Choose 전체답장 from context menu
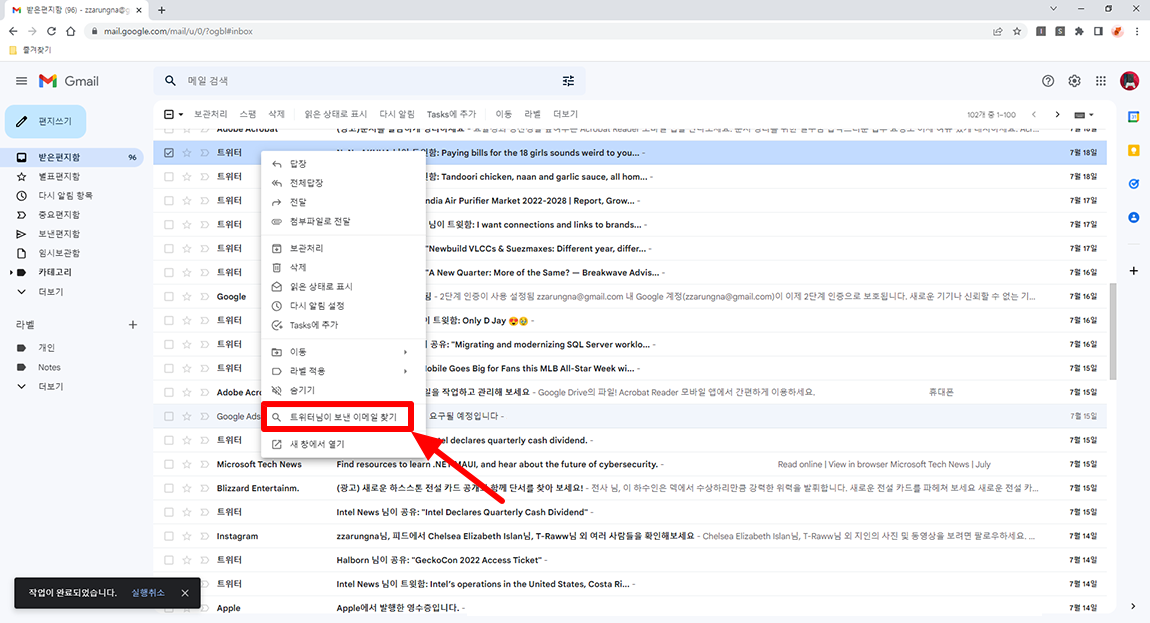The height and width of the screenshot is (623, 1150). [x=343, y=183]
